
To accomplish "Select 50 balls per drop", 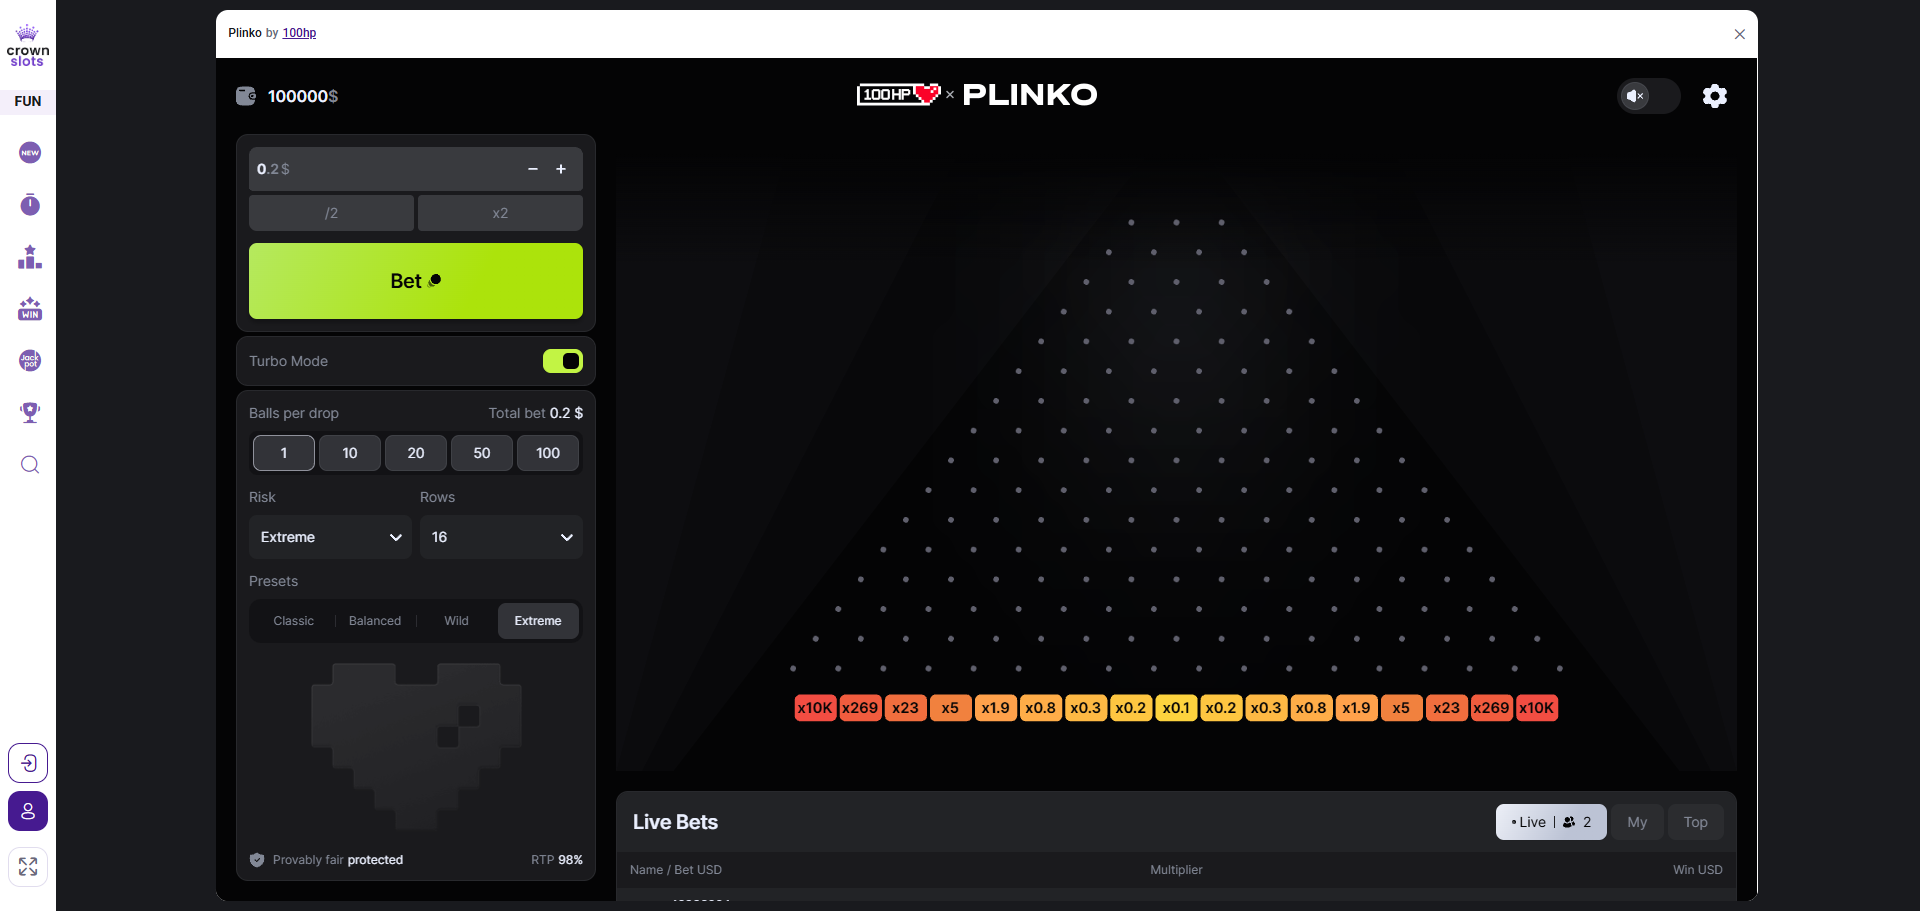I will click(482, 453).
